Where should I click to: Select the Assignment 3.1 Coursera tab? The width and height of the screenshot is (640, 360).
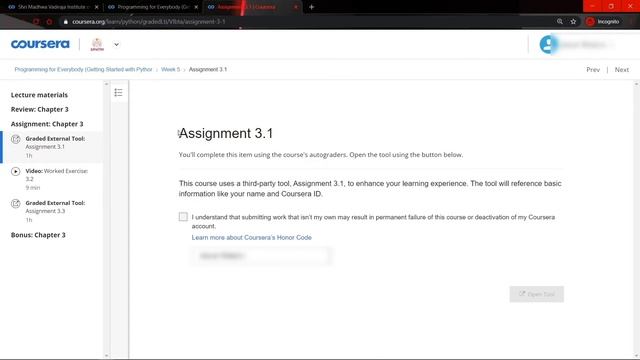252,7
